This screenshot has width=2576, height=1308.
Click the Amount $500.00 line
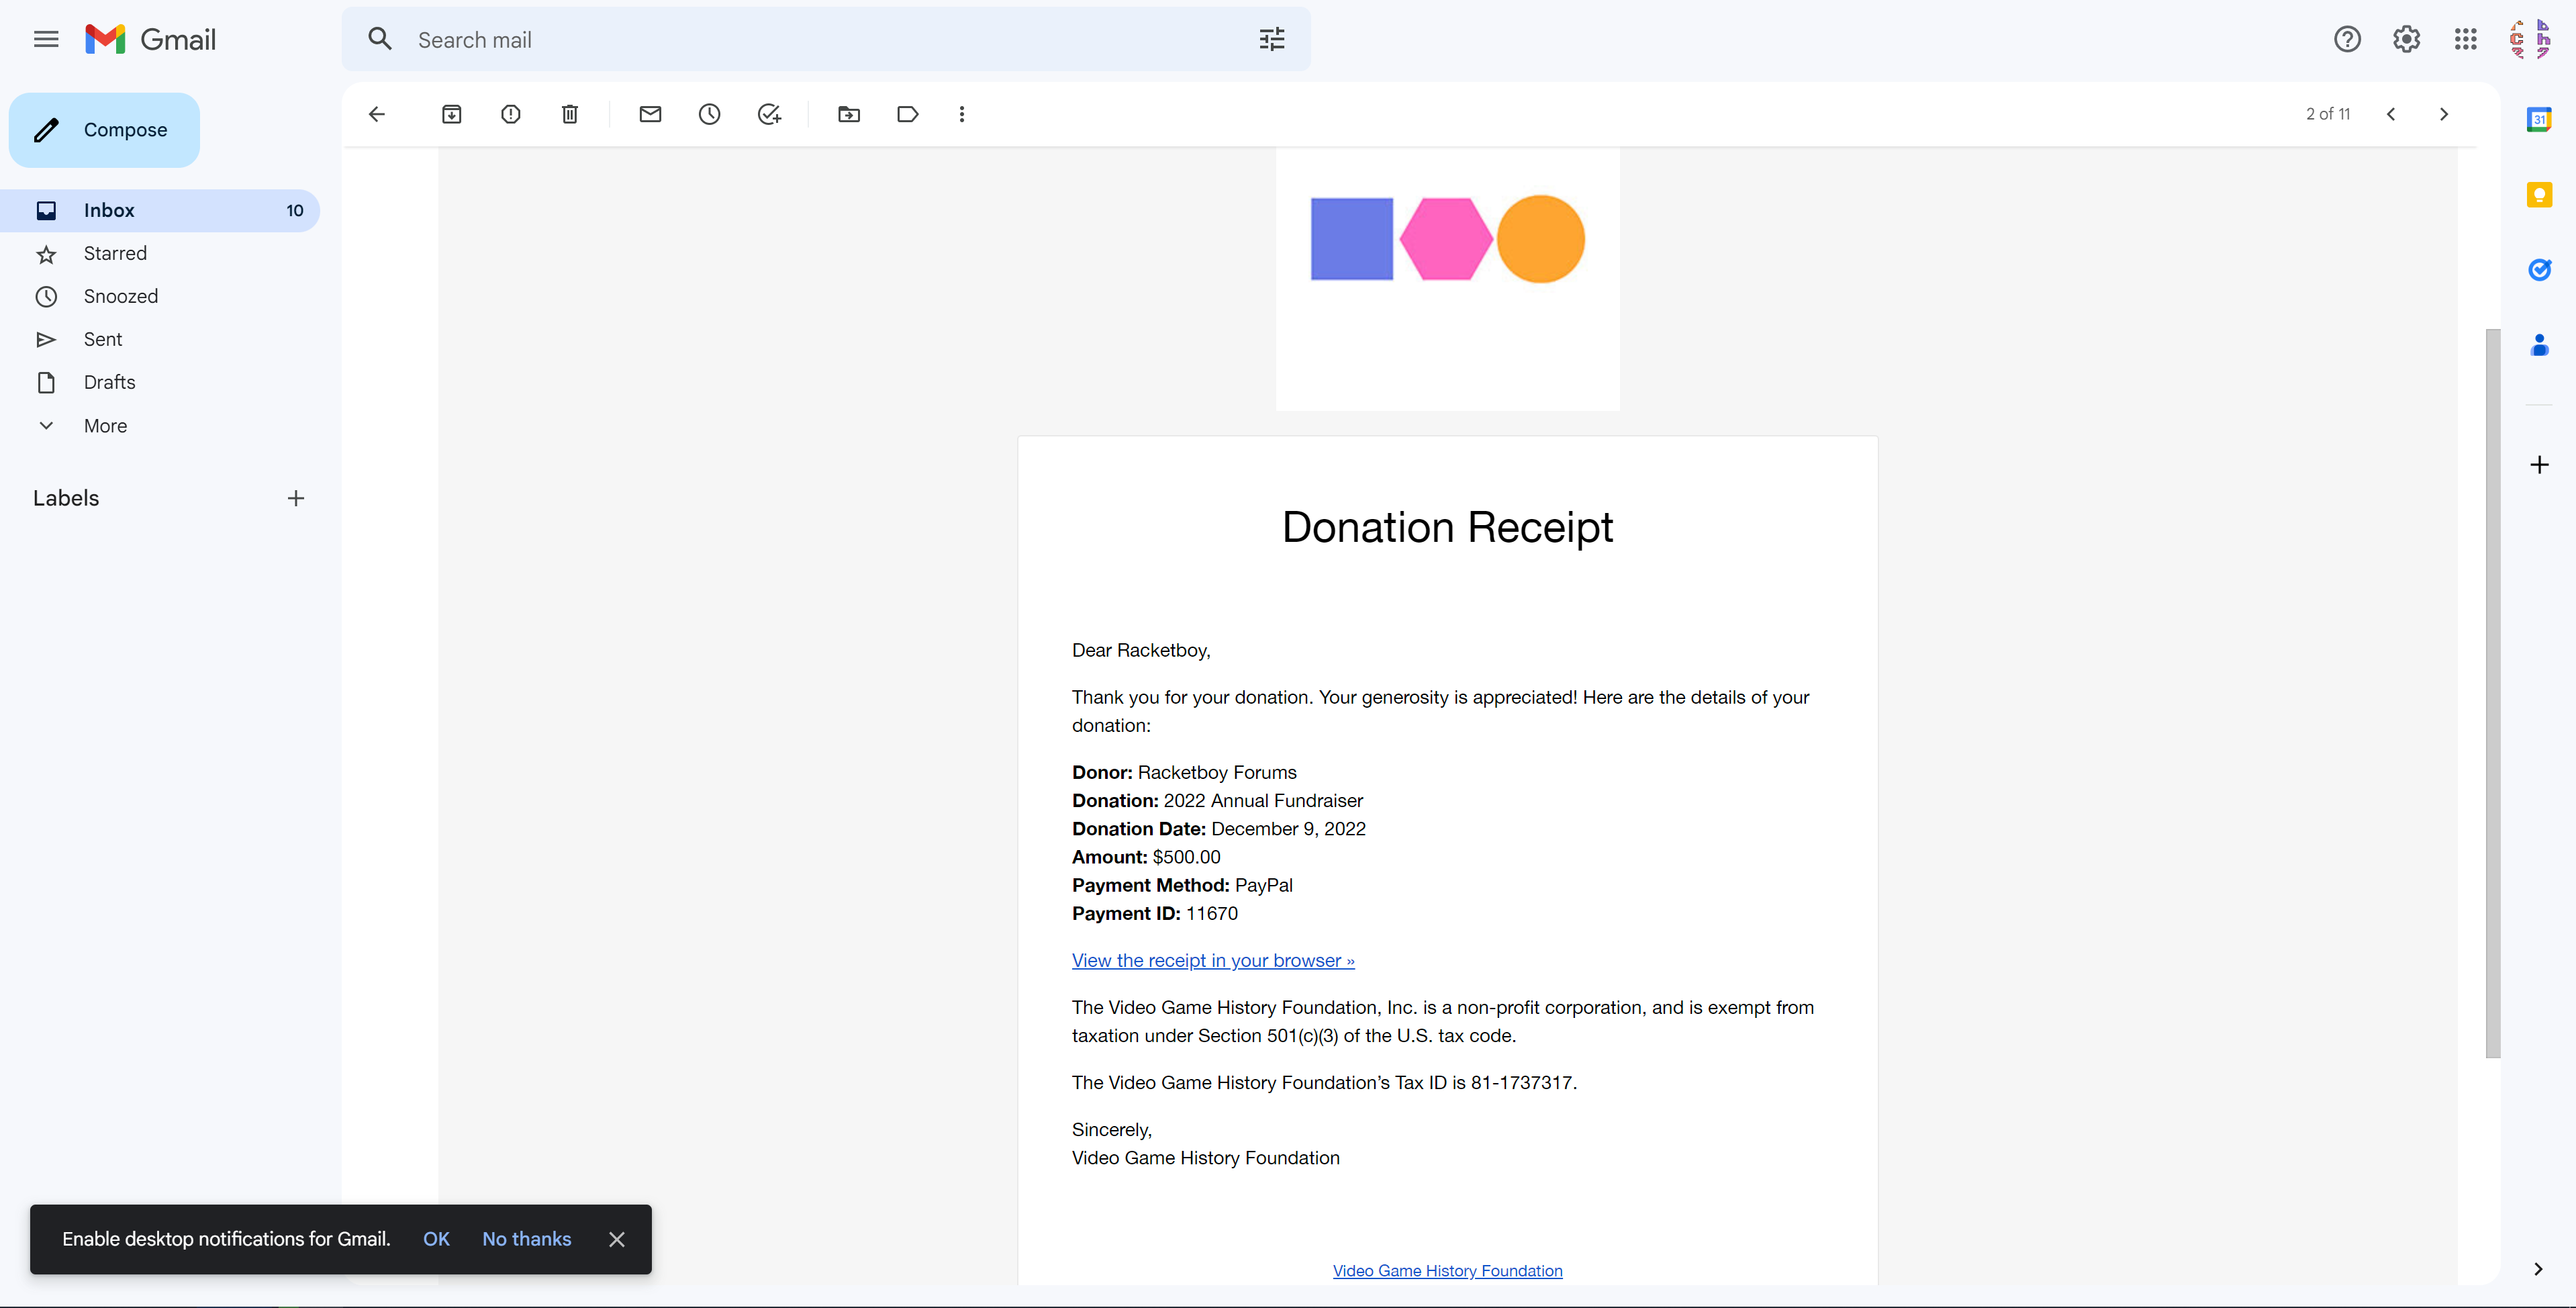click(1146, 857)
